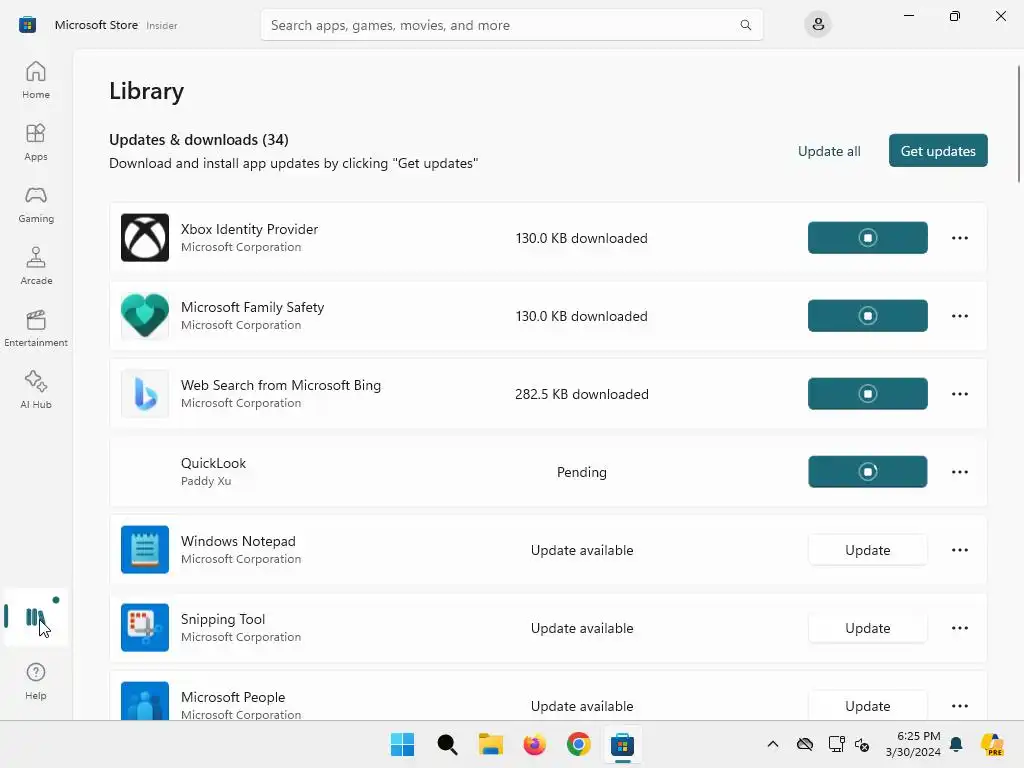Select the QuickLook app name

(x=214, y=463)
